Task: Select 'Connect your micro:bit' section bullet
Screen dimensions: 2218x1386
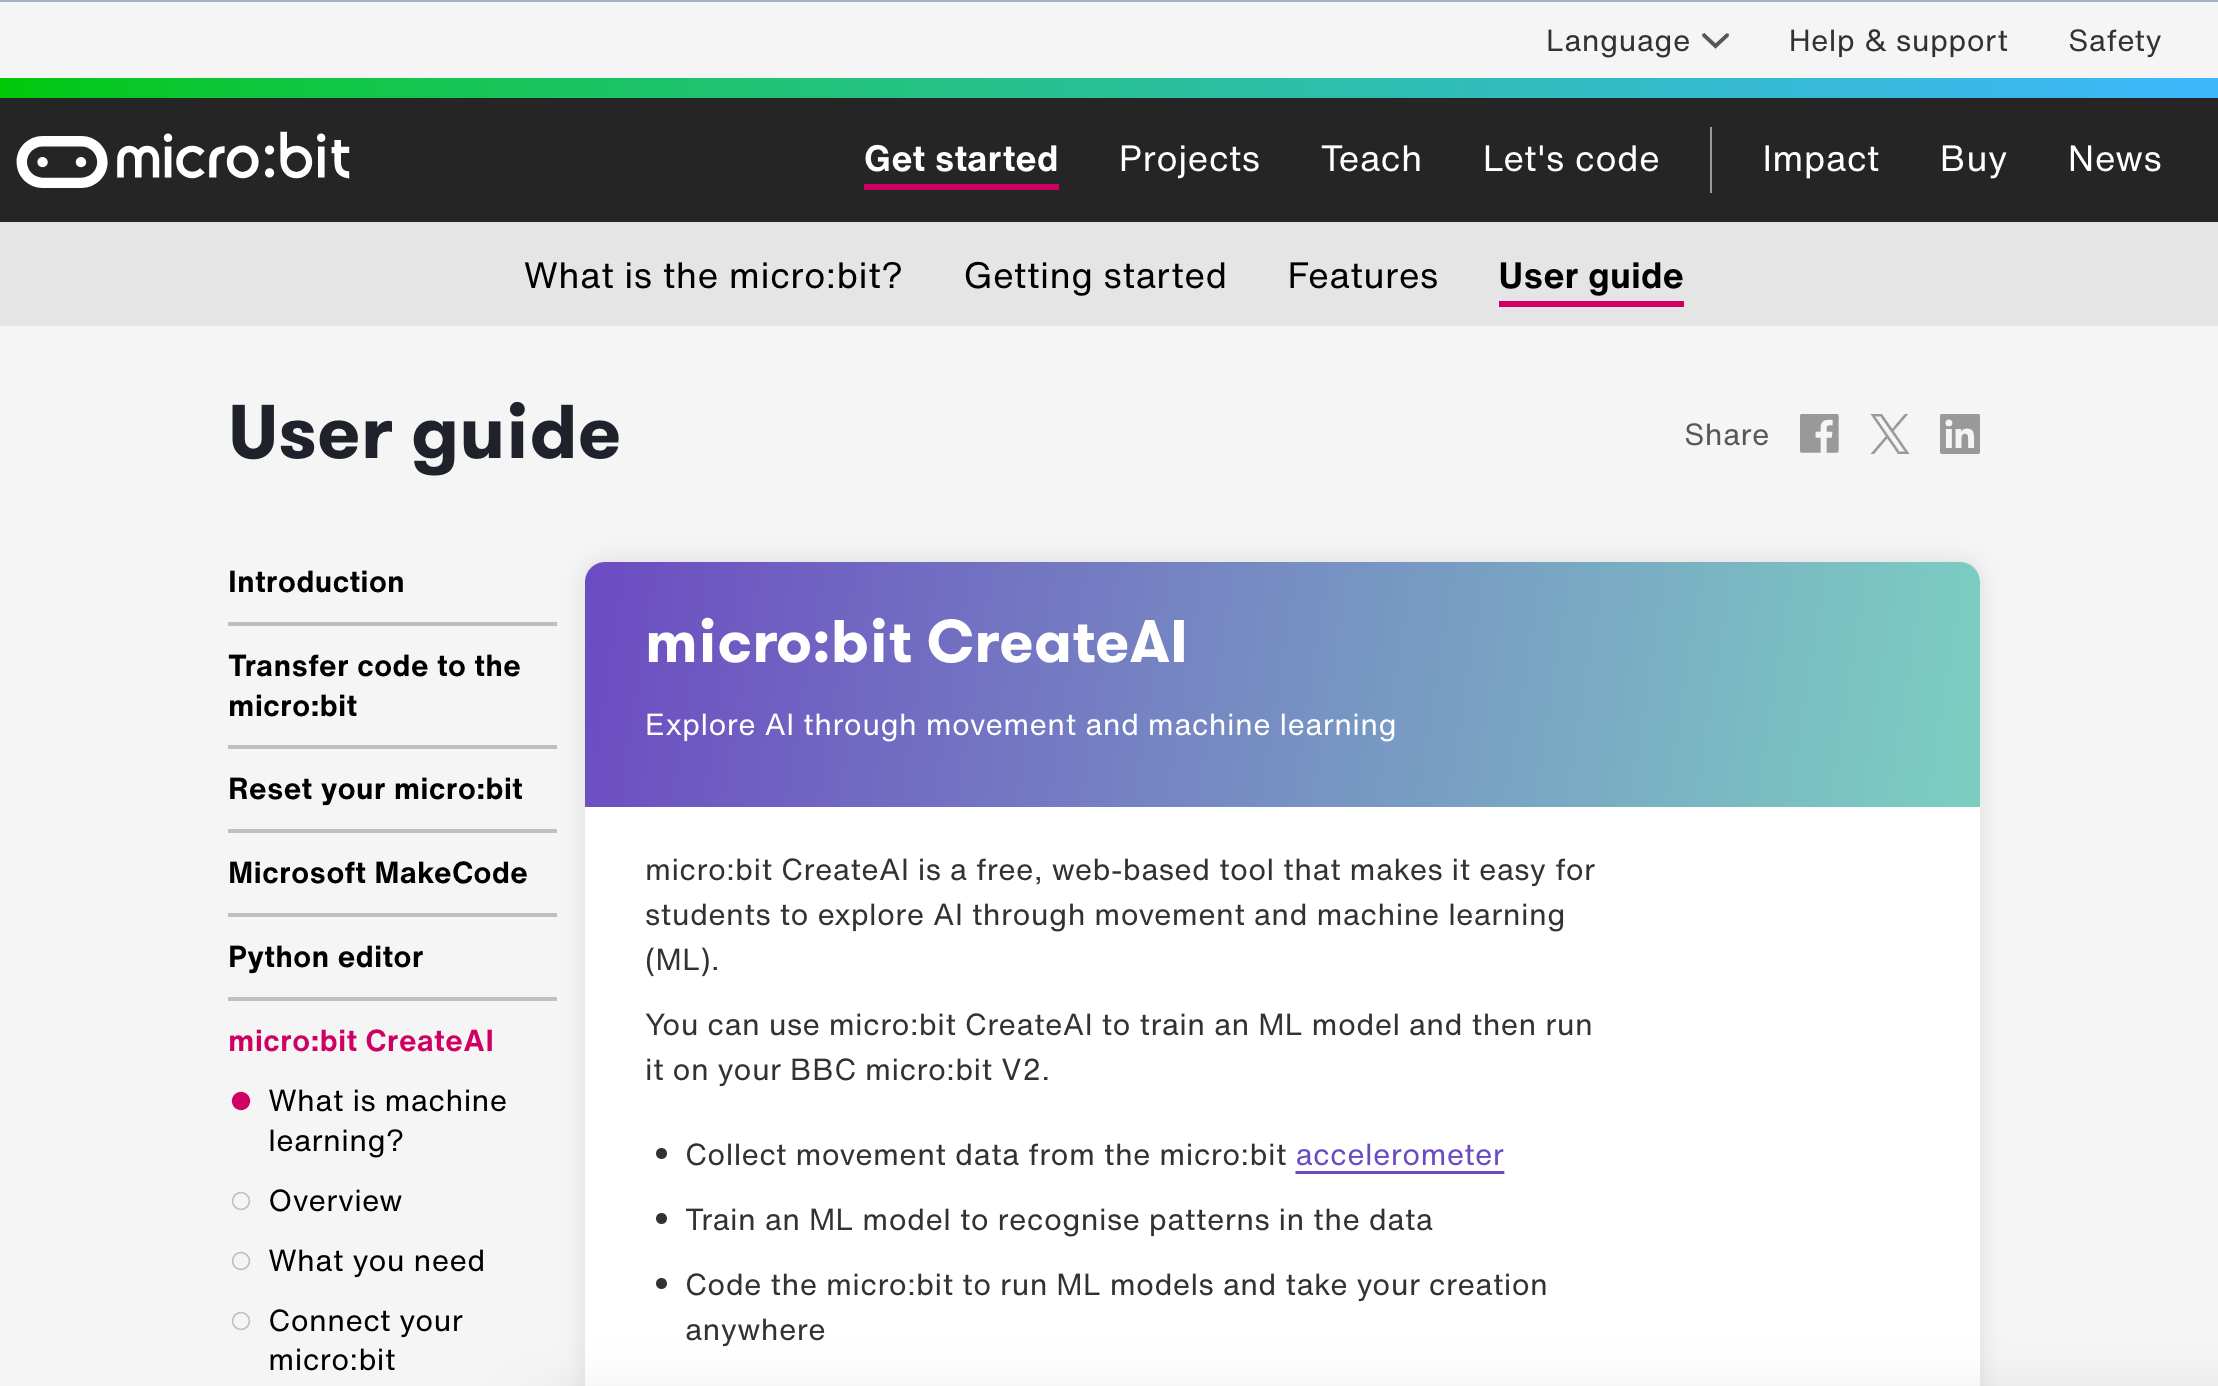Action: pos(241,1321)
